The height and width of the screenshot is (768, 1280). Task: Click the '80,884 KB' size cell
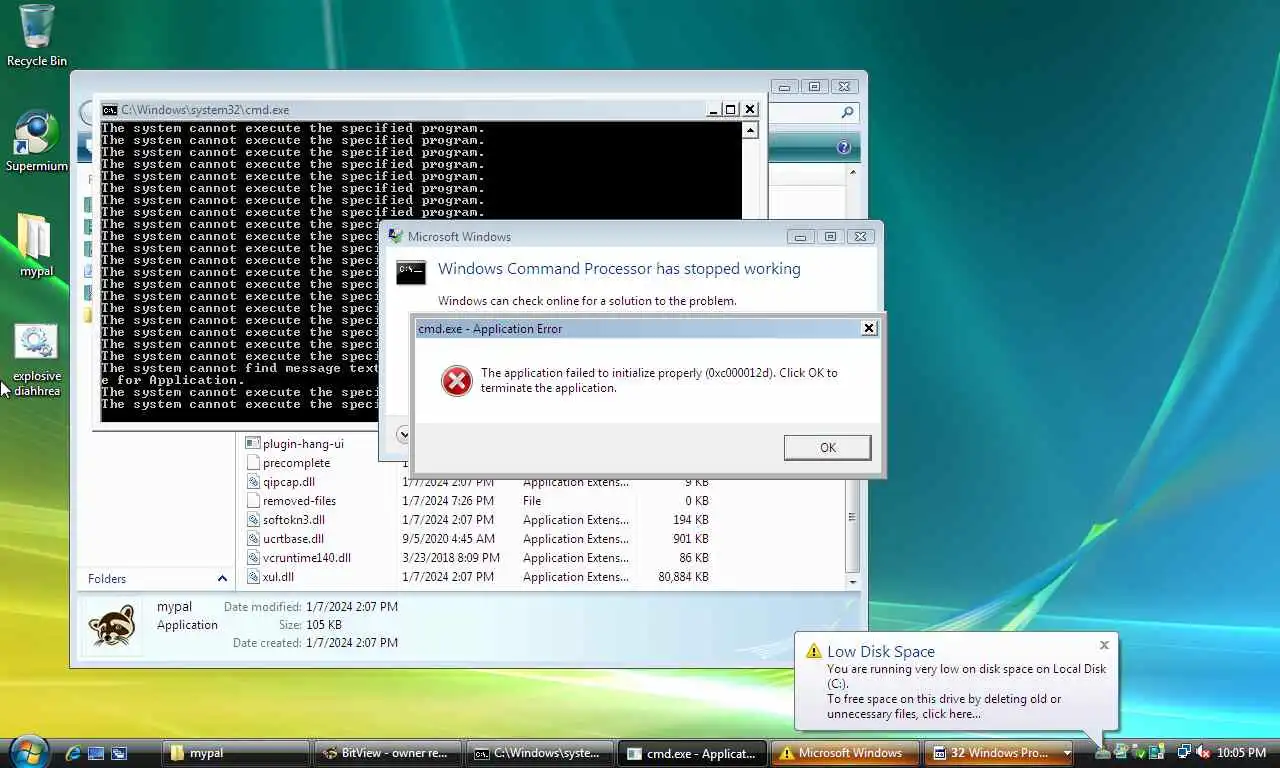(x=683, y=577)
